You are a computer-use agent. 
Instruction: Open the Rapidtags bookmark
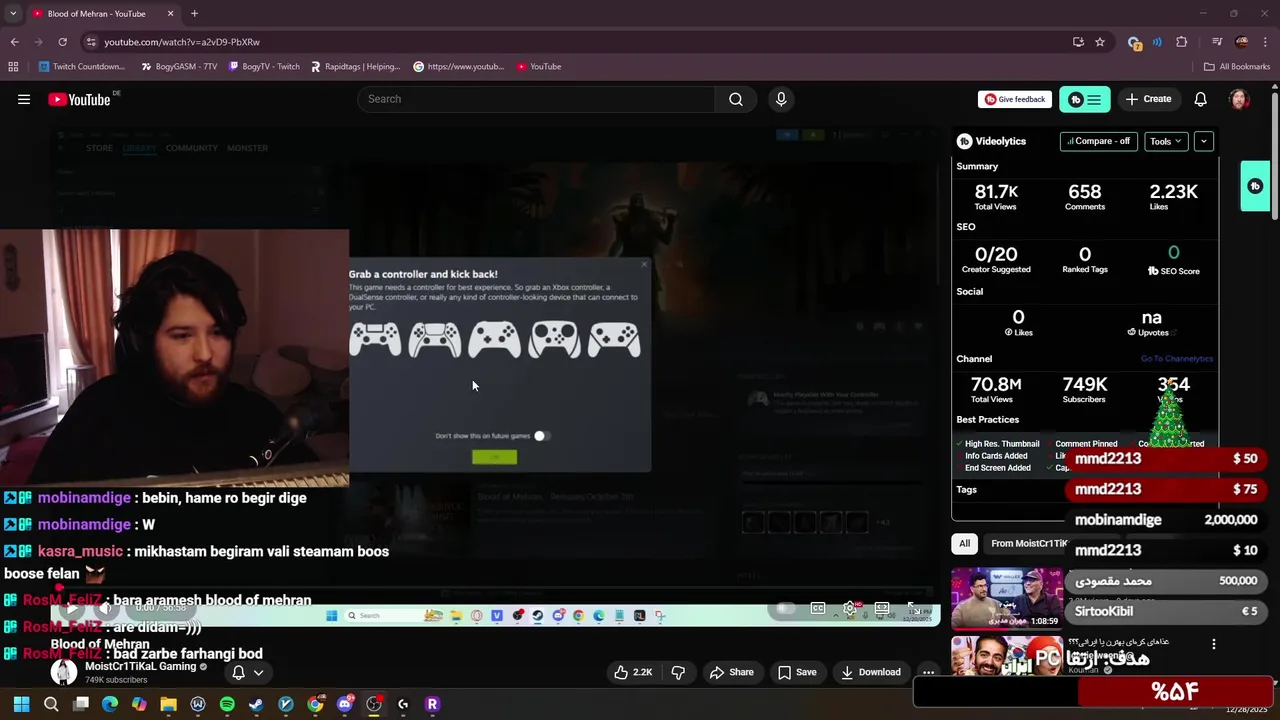(x=355, y=67)
